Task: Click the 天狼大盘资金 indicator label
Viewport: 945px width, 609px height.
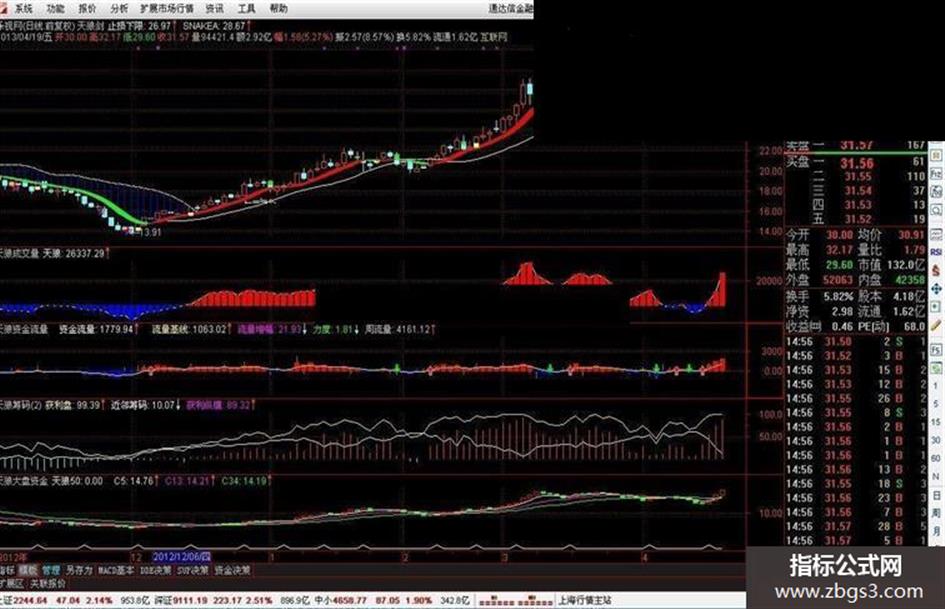Action: pyautogui.click(x=24, y=481)
